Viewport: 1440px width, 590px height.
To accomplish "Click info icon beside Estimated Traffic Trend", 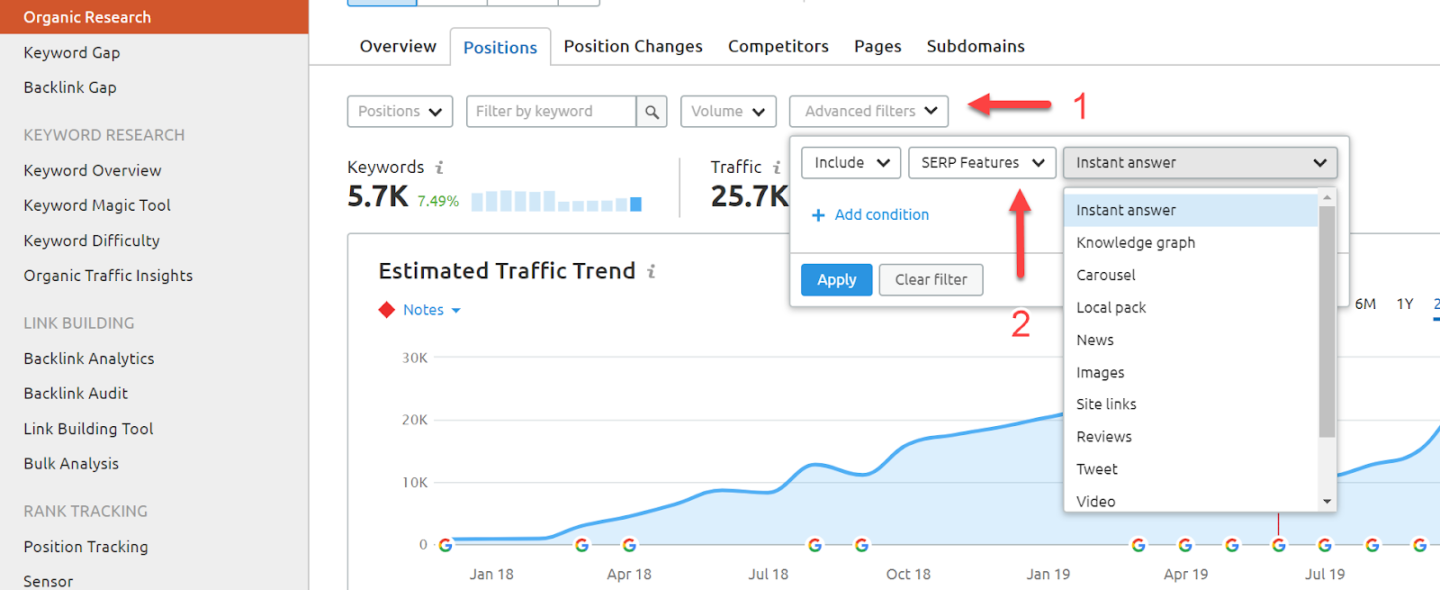I will (652, 272).
